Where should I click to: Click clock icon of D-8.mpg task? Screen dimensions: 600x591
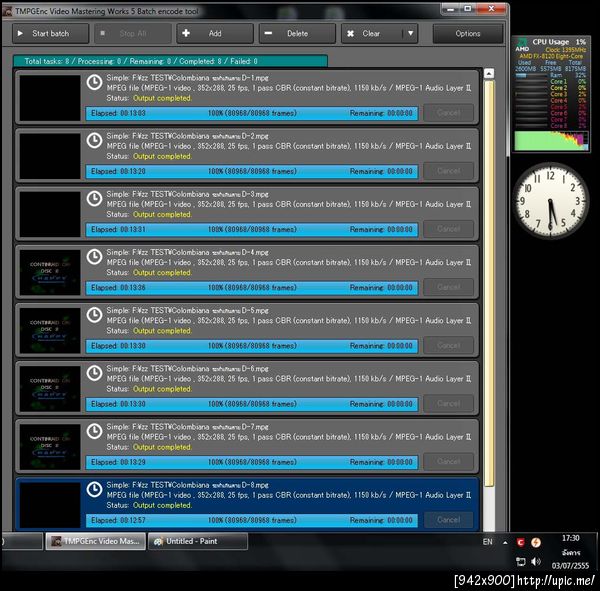click(94, 489)
